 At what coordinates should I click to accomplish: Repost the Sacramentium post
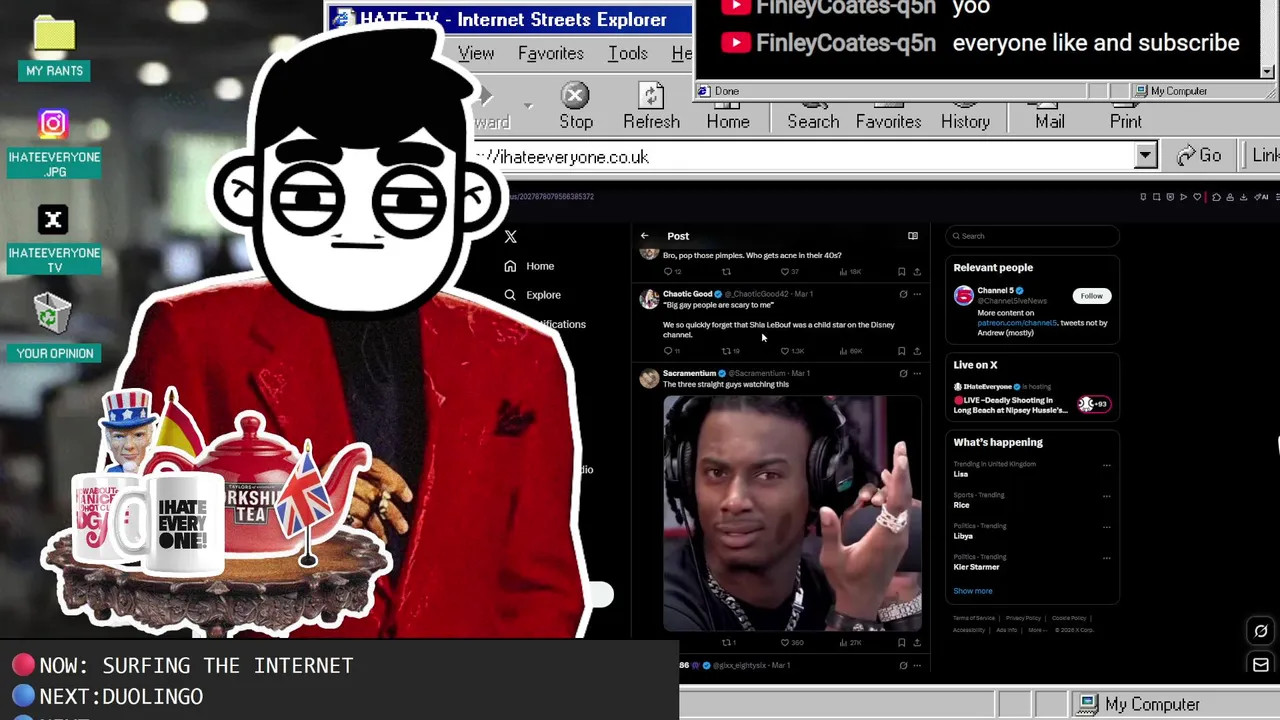coord(728,642)
